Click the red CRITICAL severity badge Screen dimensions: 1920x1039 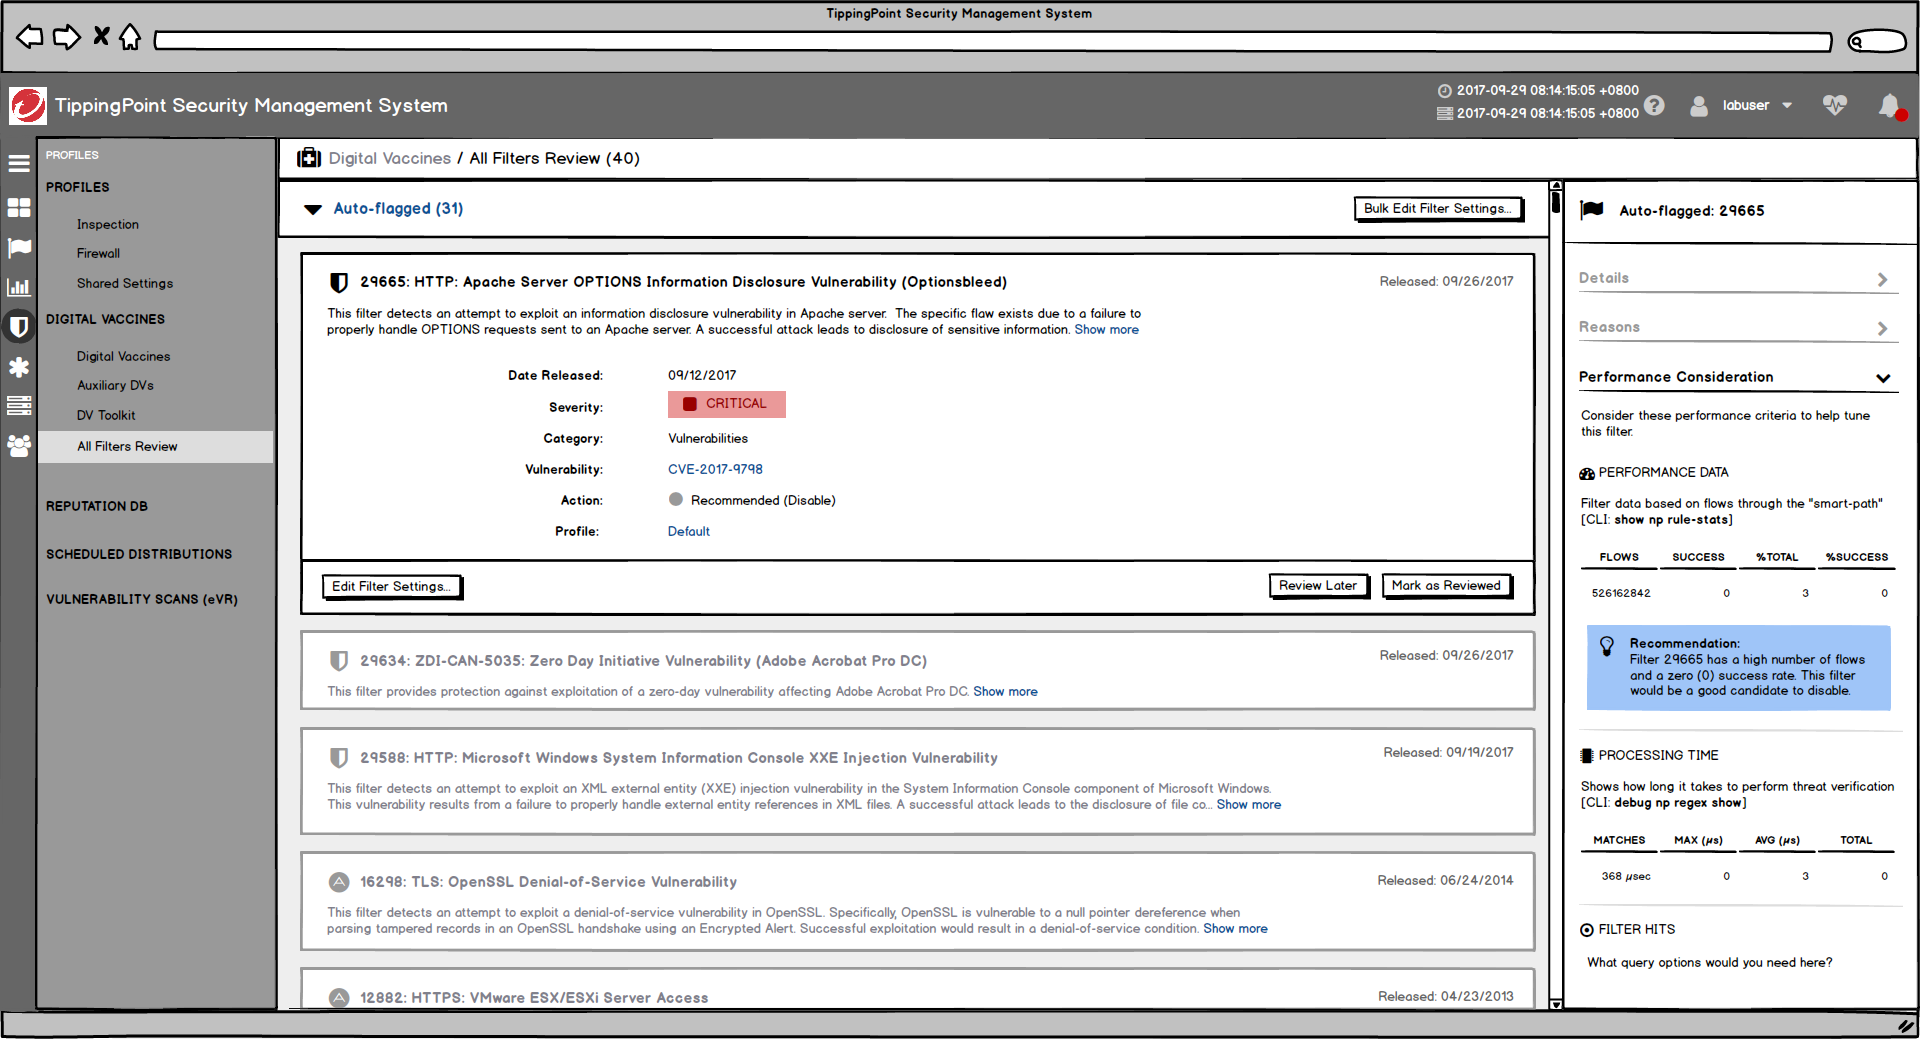(727, 404)
